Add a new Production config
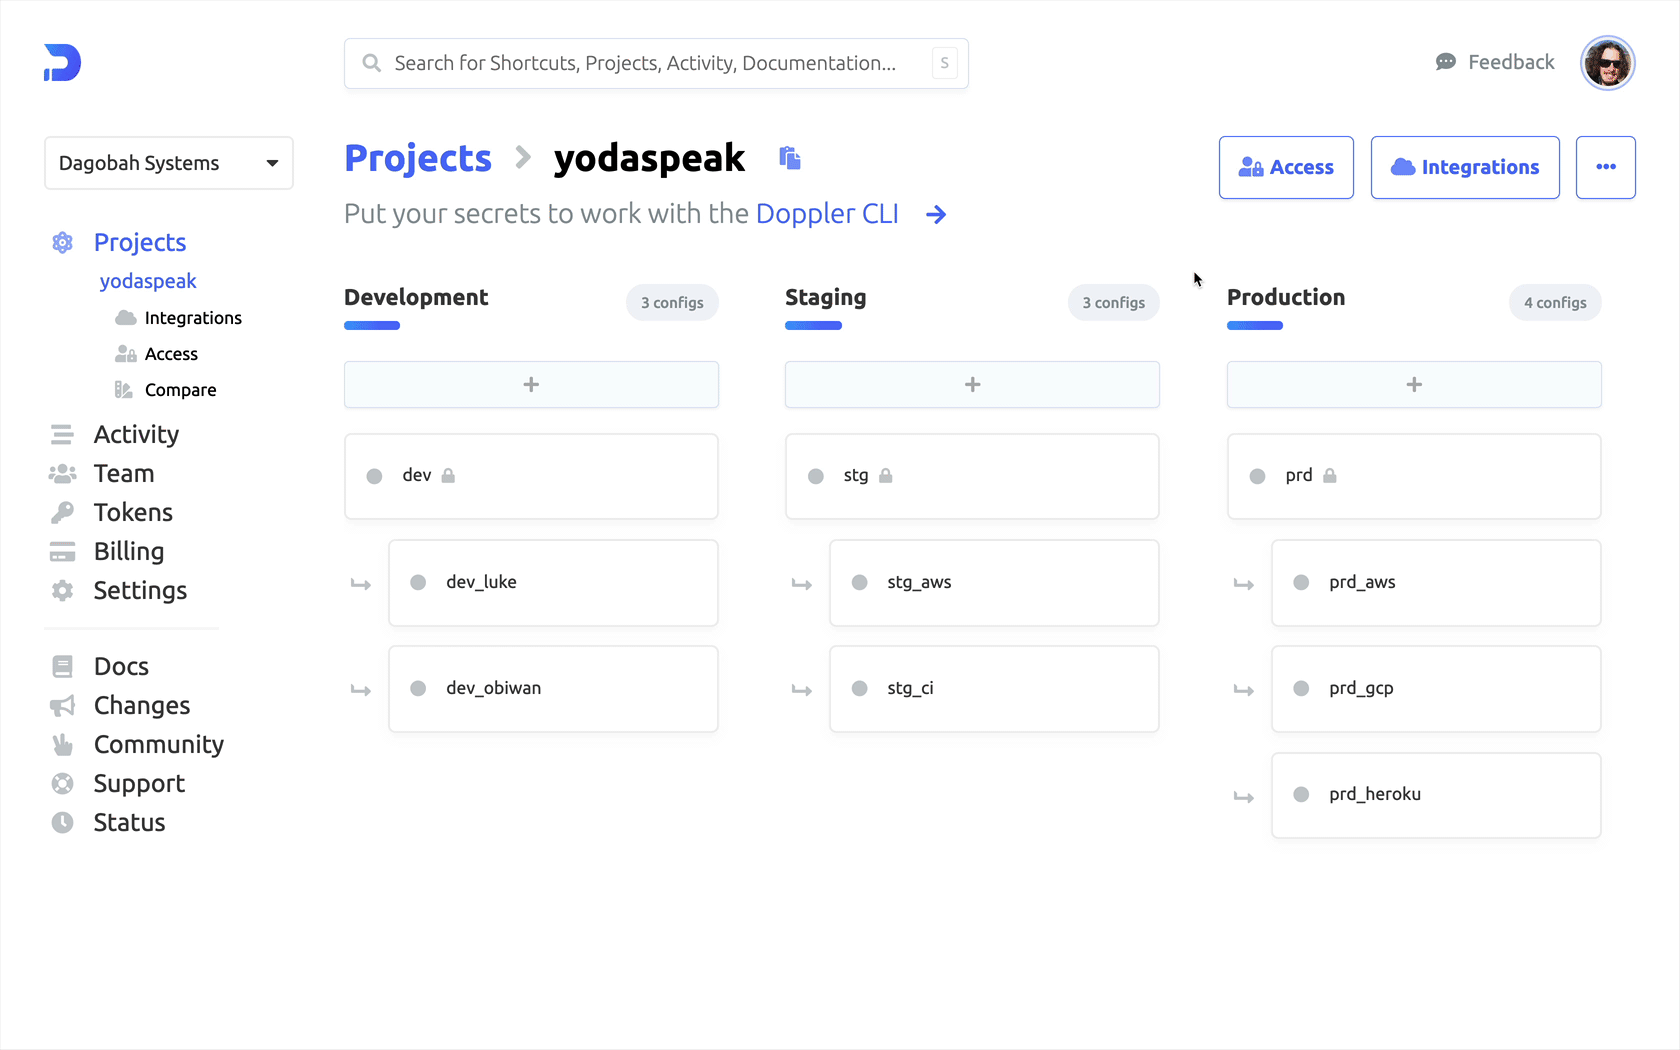The image size is (1680, 1050). point(1414,385)
